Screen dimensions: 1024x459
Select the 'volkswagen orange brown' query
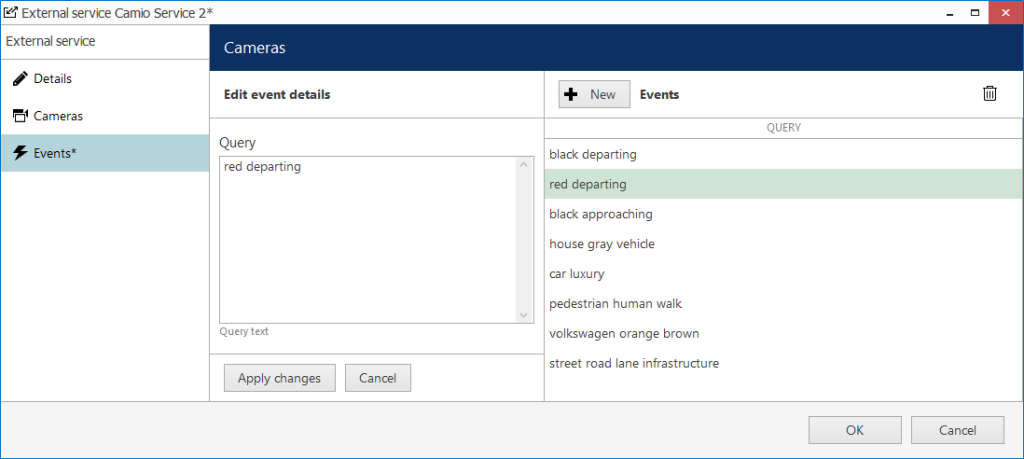pos(784,334)
